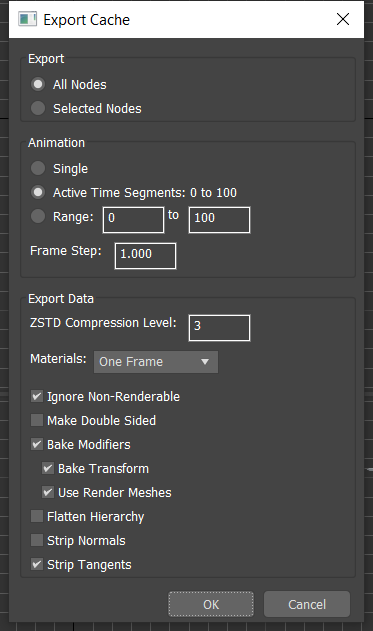Image resolution: width=373 pixels, height=631 pixels.
Task: Disable Bake Transform option
Action: [48, 468]
